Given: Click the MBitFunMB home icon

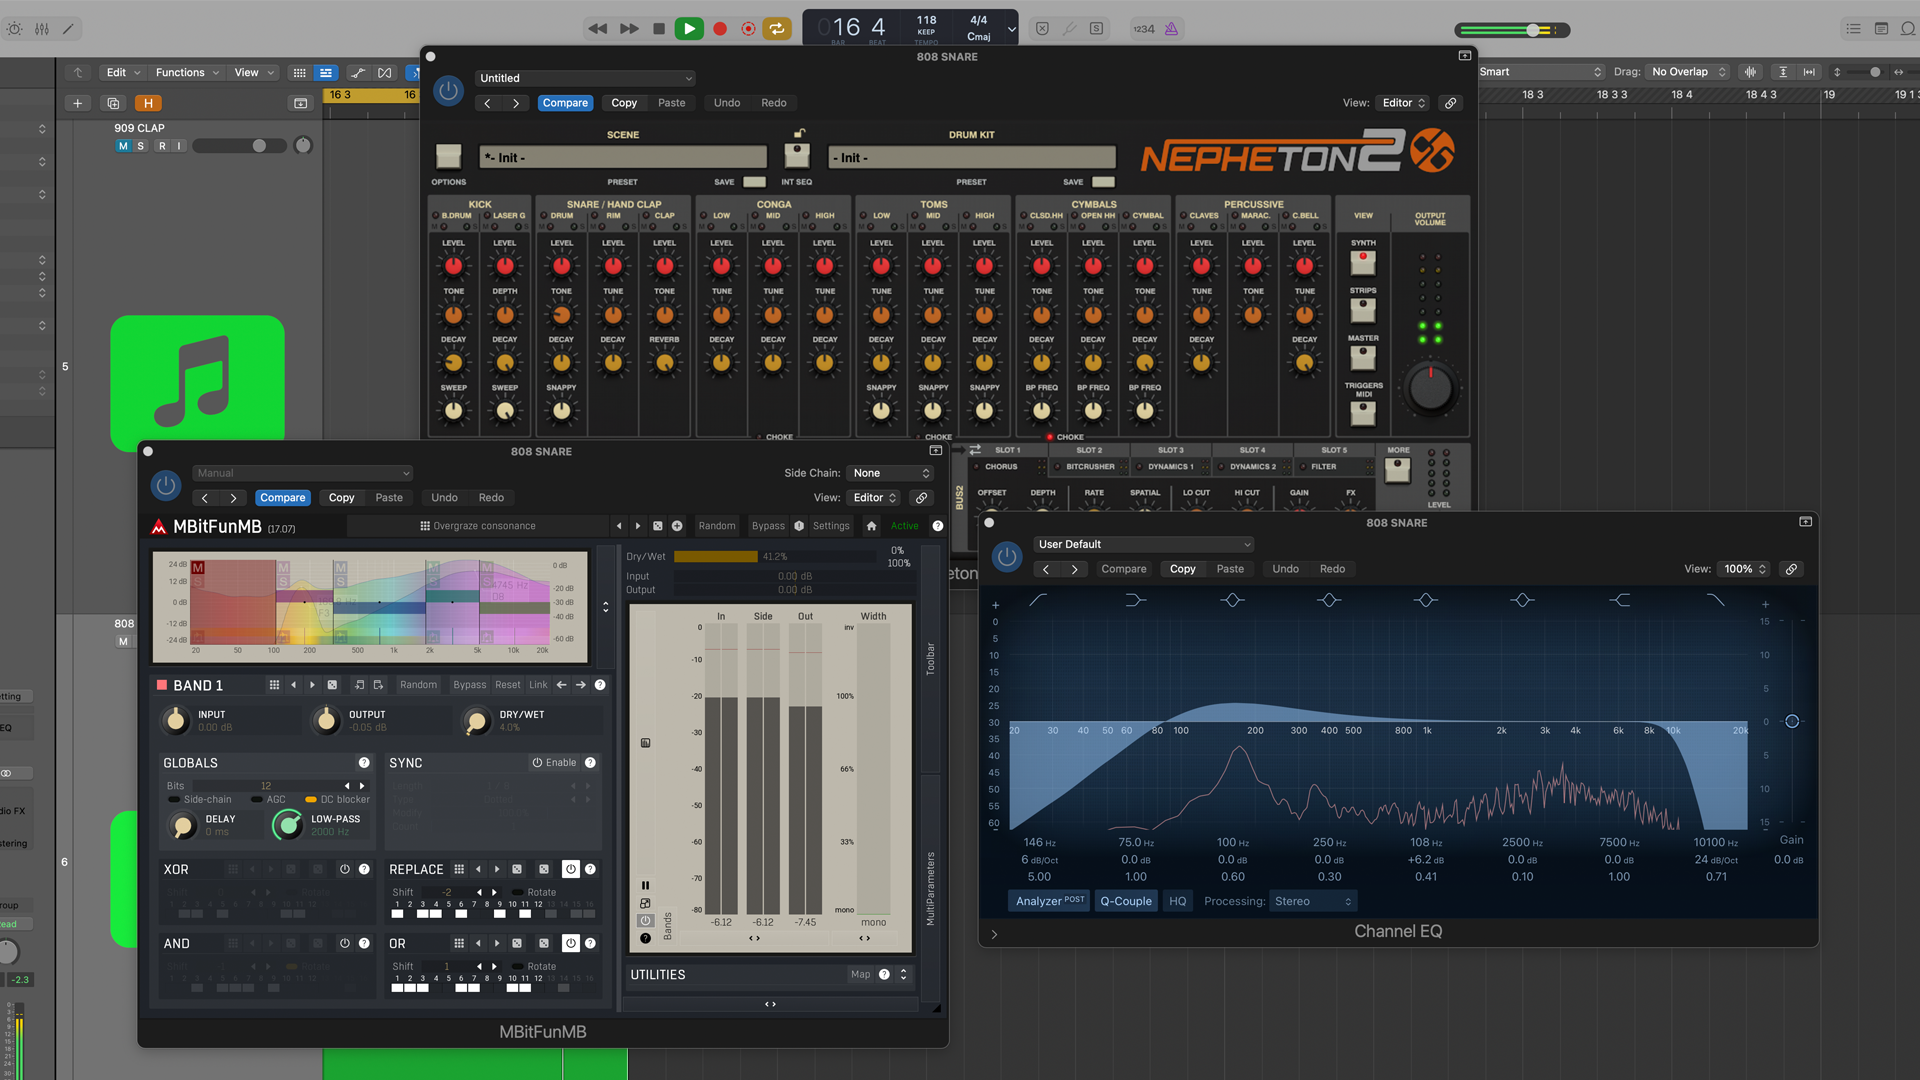Looking at the screenshot, I should (x=872, y=526).
